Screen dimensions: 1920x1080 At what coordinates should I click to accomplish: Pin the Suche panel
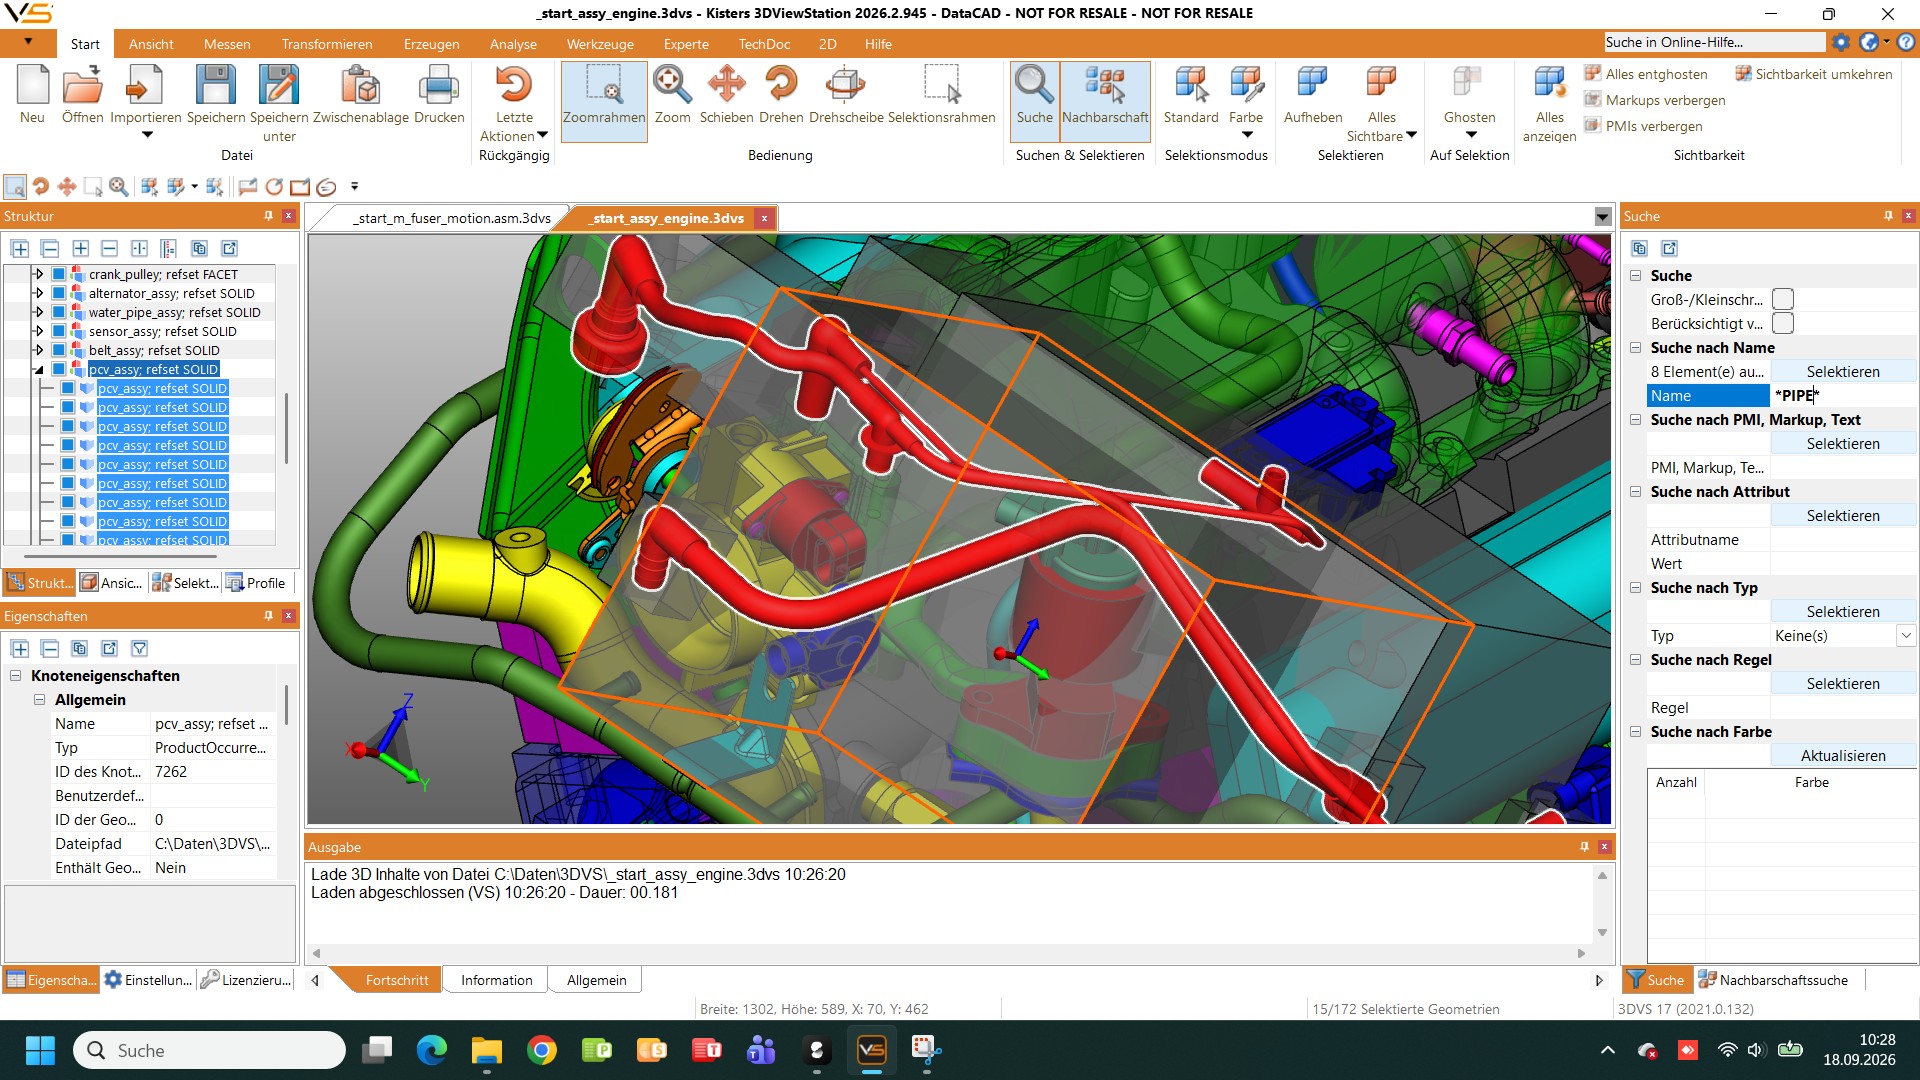[x=1888, y=216]
